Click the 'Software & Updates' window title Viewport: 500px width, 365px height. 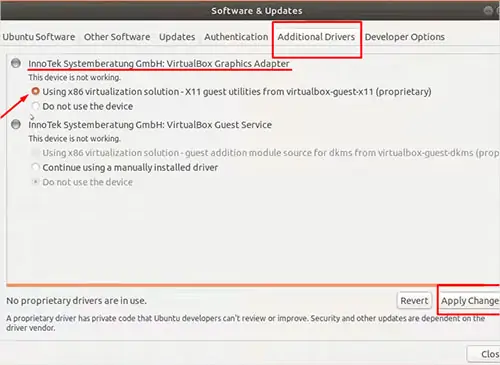[x=257, y=11]
